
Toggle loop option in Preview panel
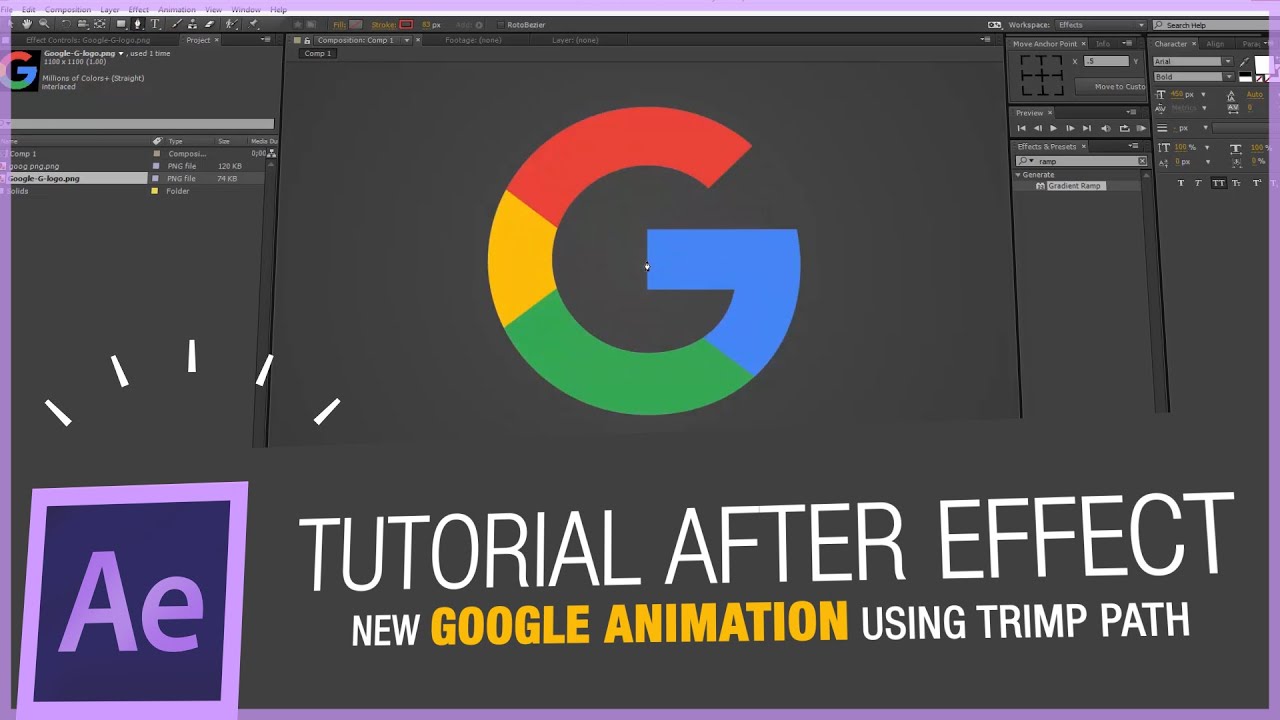pos(1124,128)
